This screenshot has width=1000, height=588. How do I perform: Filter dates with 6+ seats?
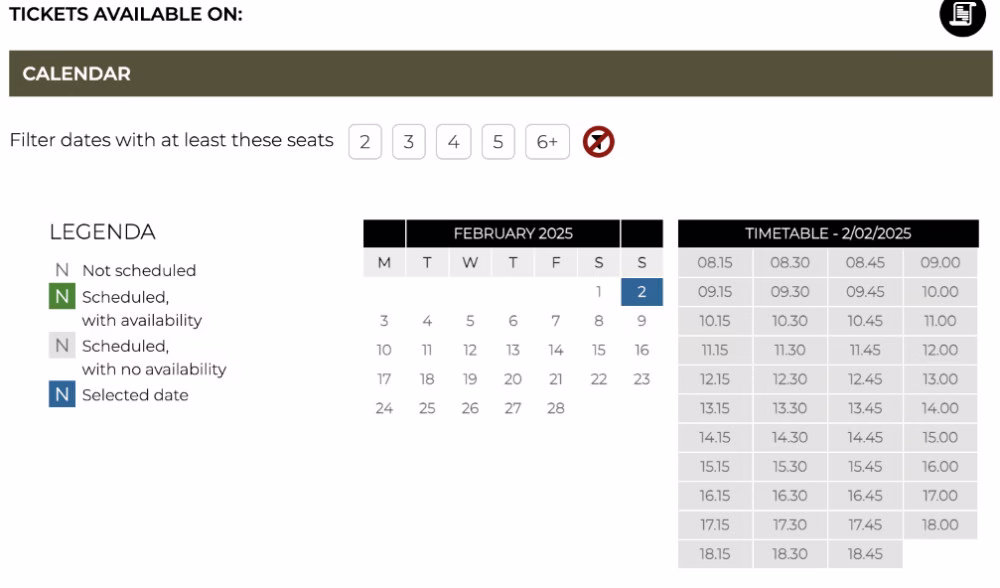tap(547, 142)
